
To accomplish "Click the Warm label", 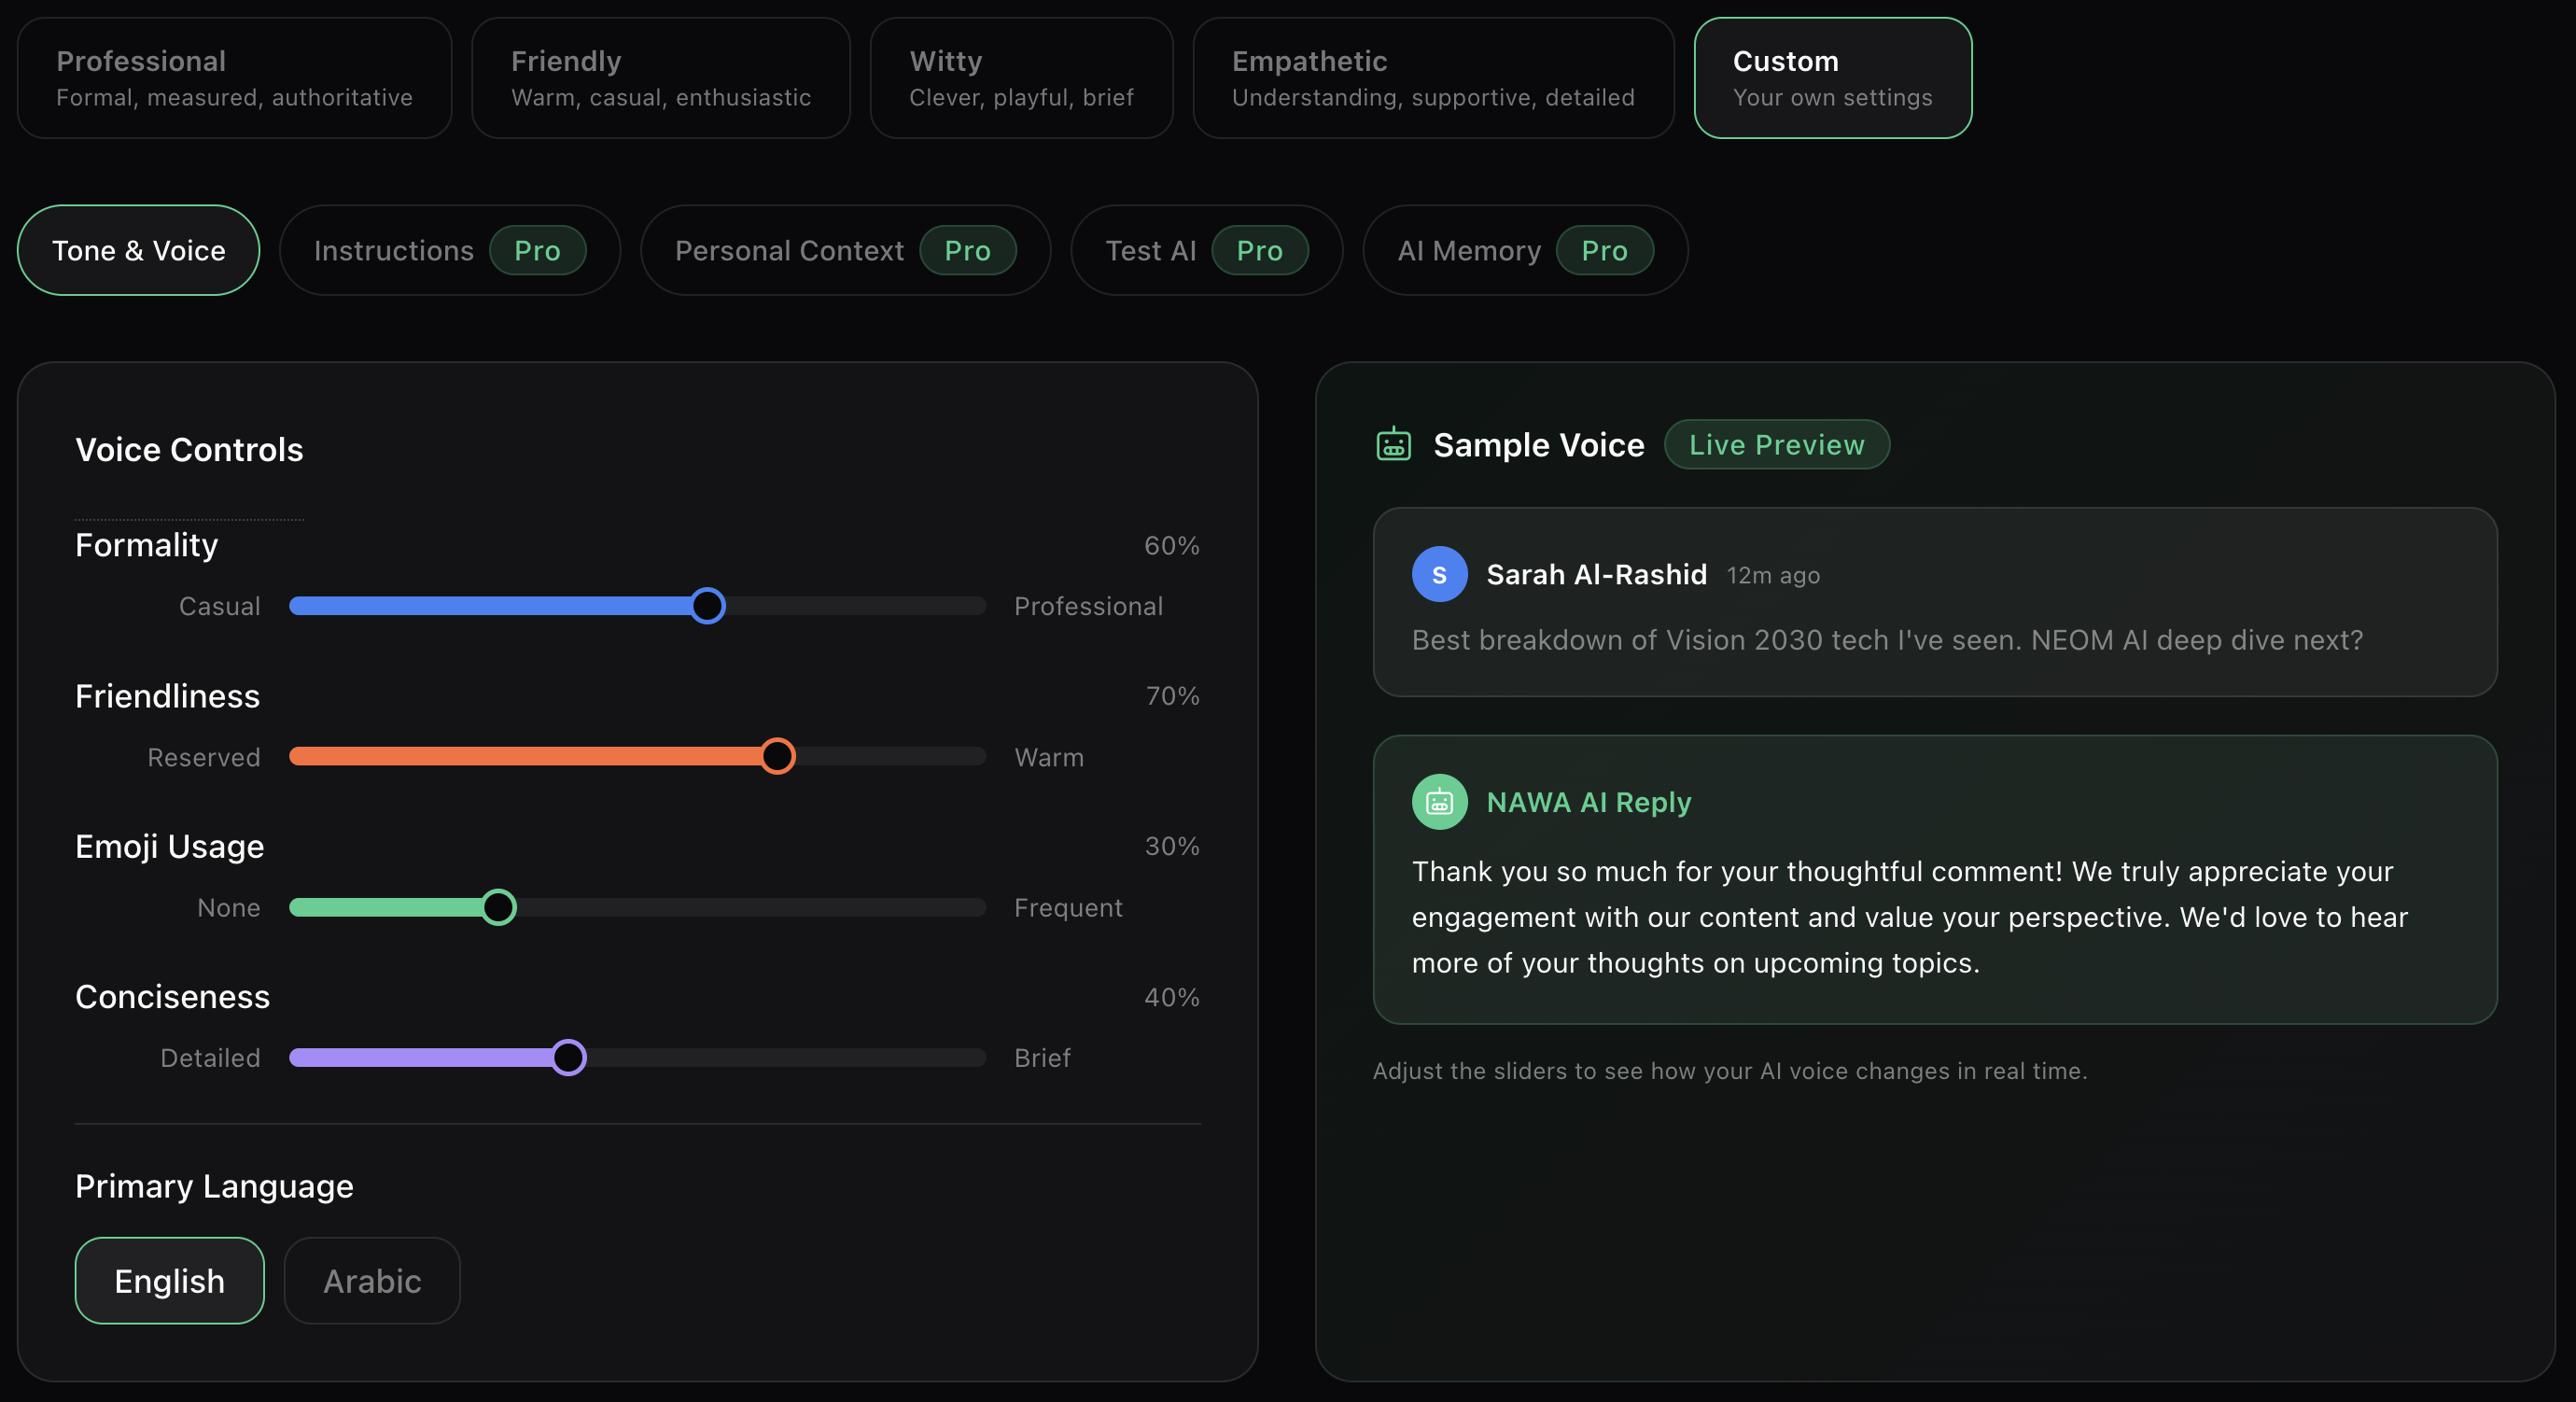I will coord(1049,757).
